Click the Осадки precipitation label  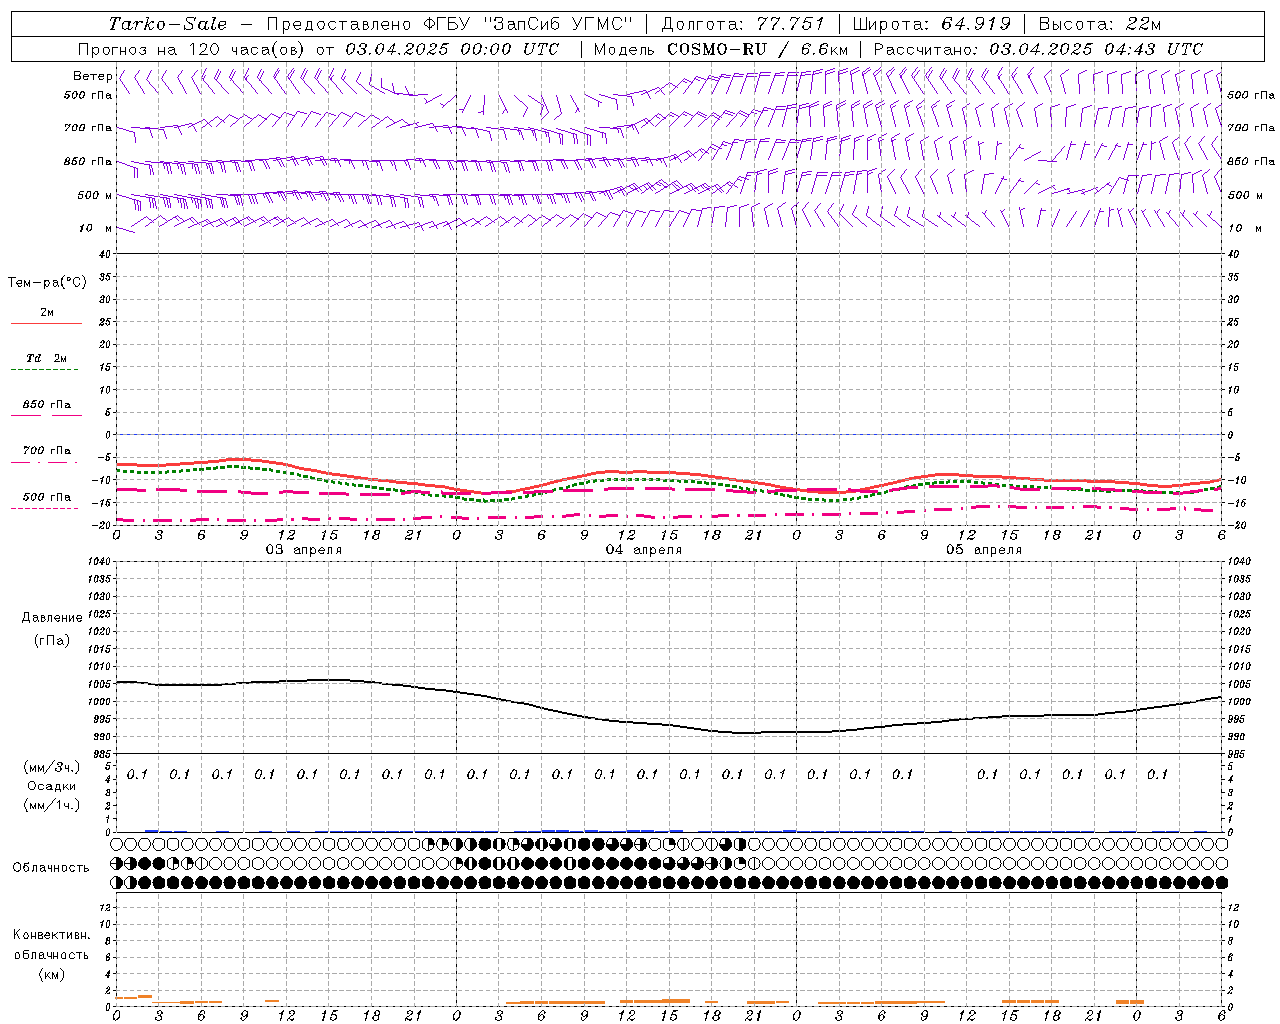pyautogui.click(x=51, y=786)
